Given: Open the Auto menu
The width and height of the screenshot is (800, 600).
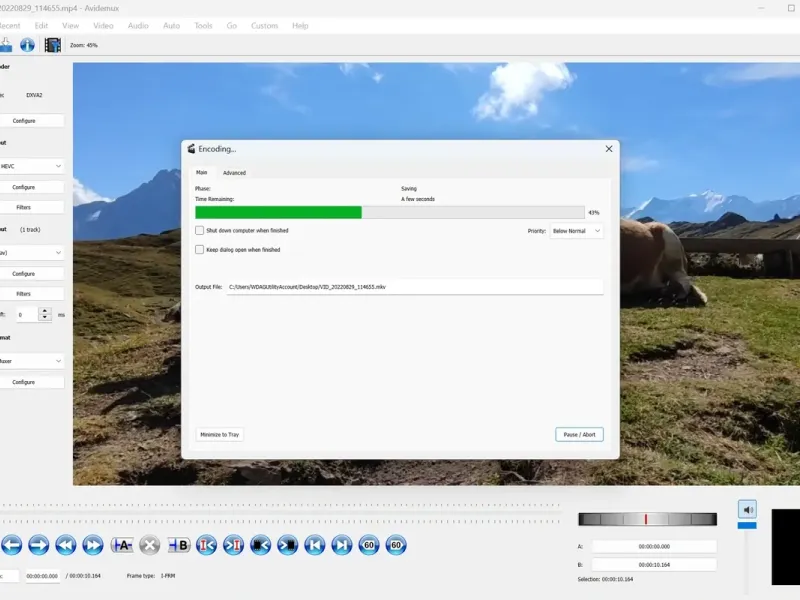Looking at the screenshot, I should tap(171, 26).
